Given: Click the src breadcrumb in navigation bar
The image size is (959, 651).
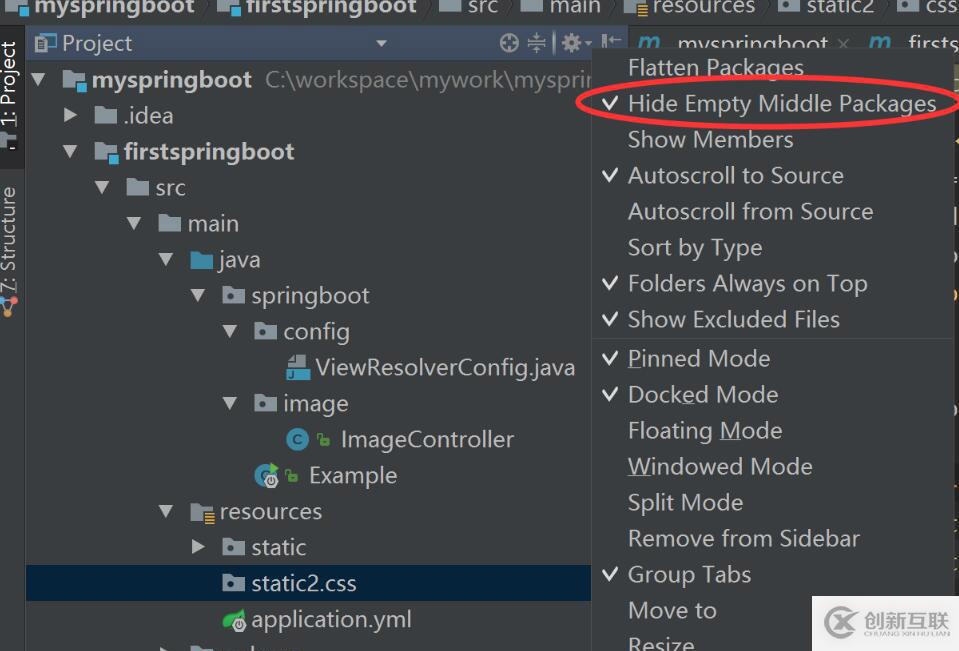Looking at the screenshot, I should (481, 7).
